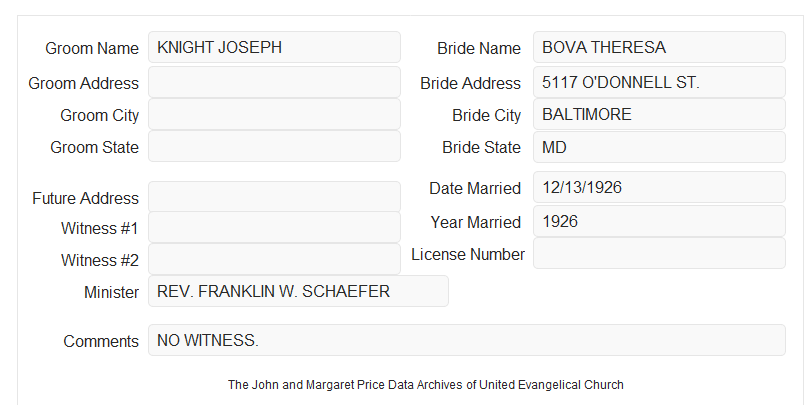Click the Bride Name field

point(659,47)
